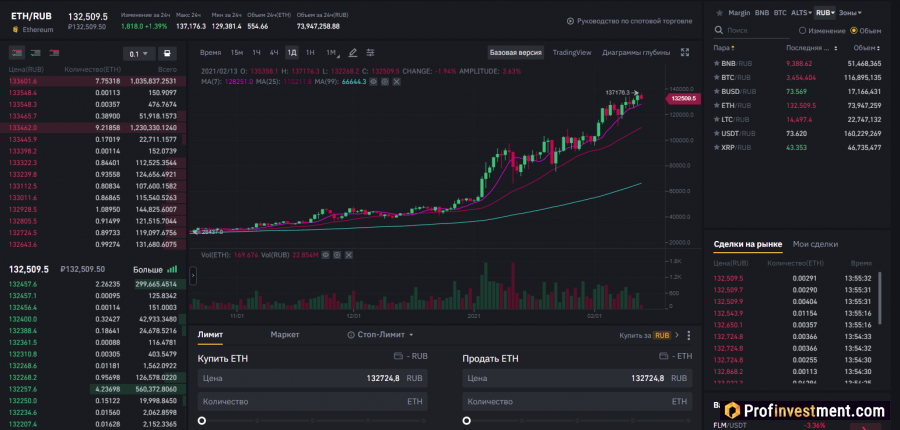
Task: Select the Время chart interval
Action: tap(210, 53)
